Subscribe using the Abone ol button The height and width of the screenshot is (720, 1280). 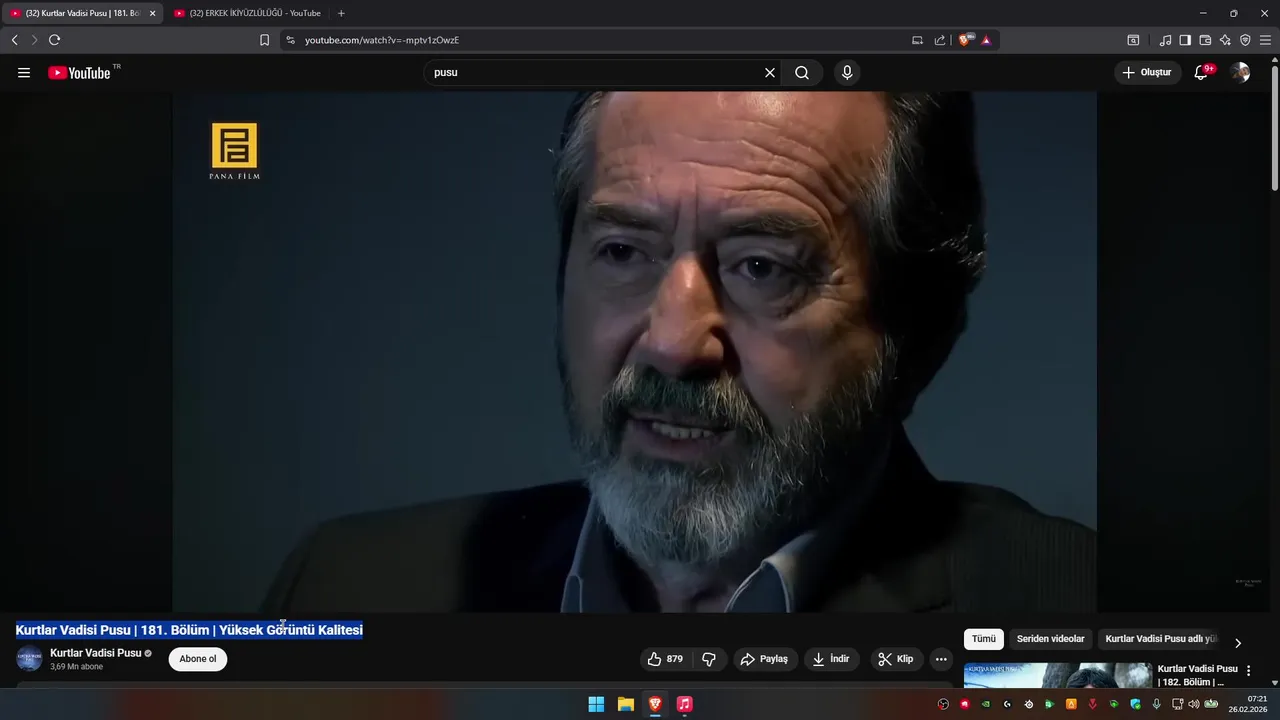(198, 659)
